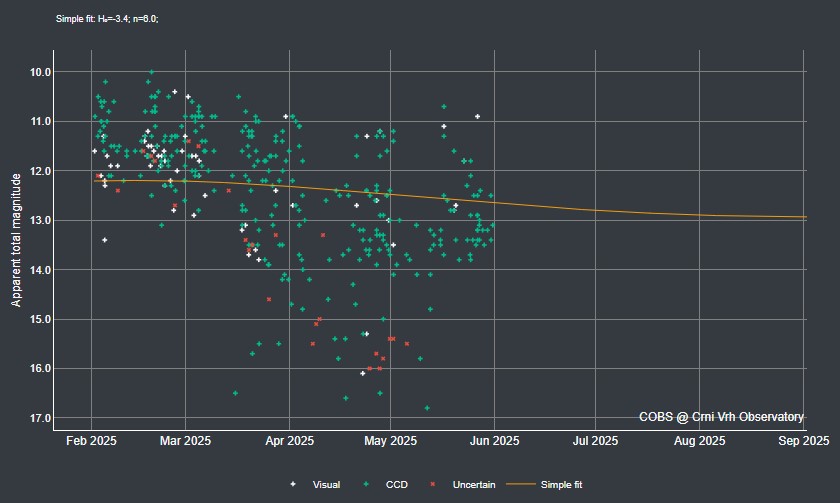Image resolution: width=840 pixels, height=503 pixels.
Task: Select the white Visual point near magnitude 16.1
Action: (x=363, y=373)
